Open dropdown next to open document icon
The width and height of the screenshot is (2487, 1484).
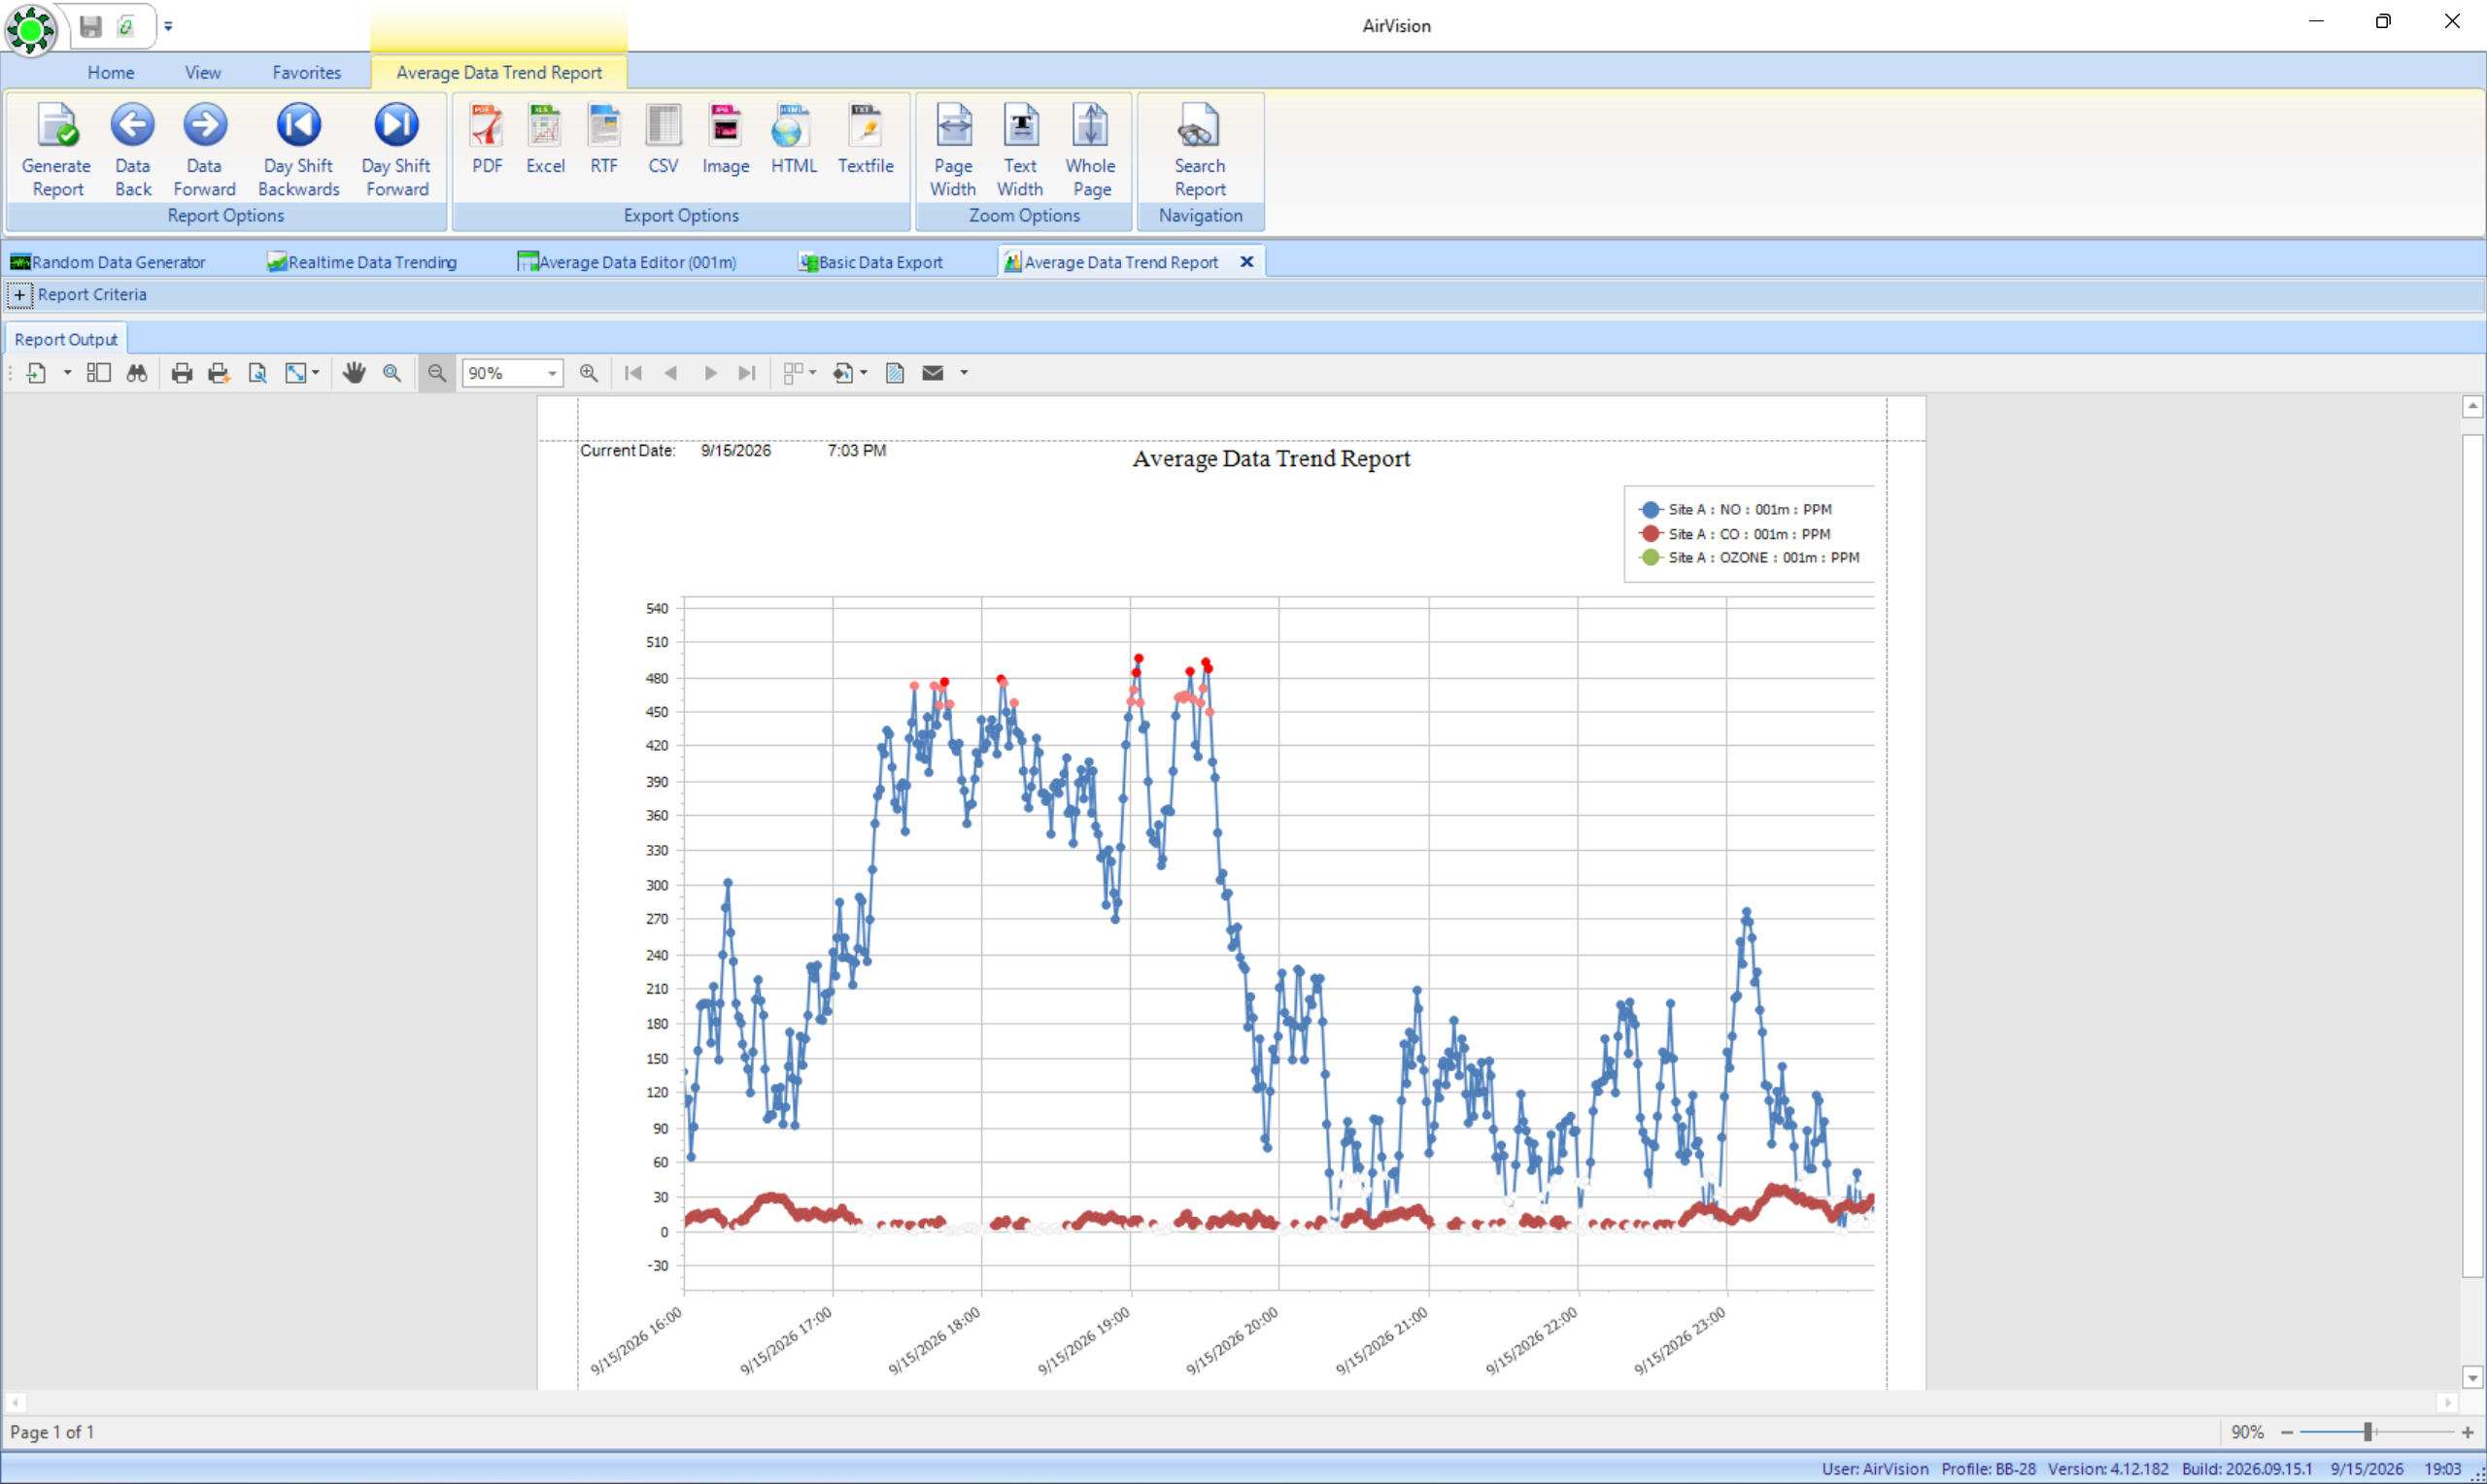pyautogui.click(x=67, y=373)
